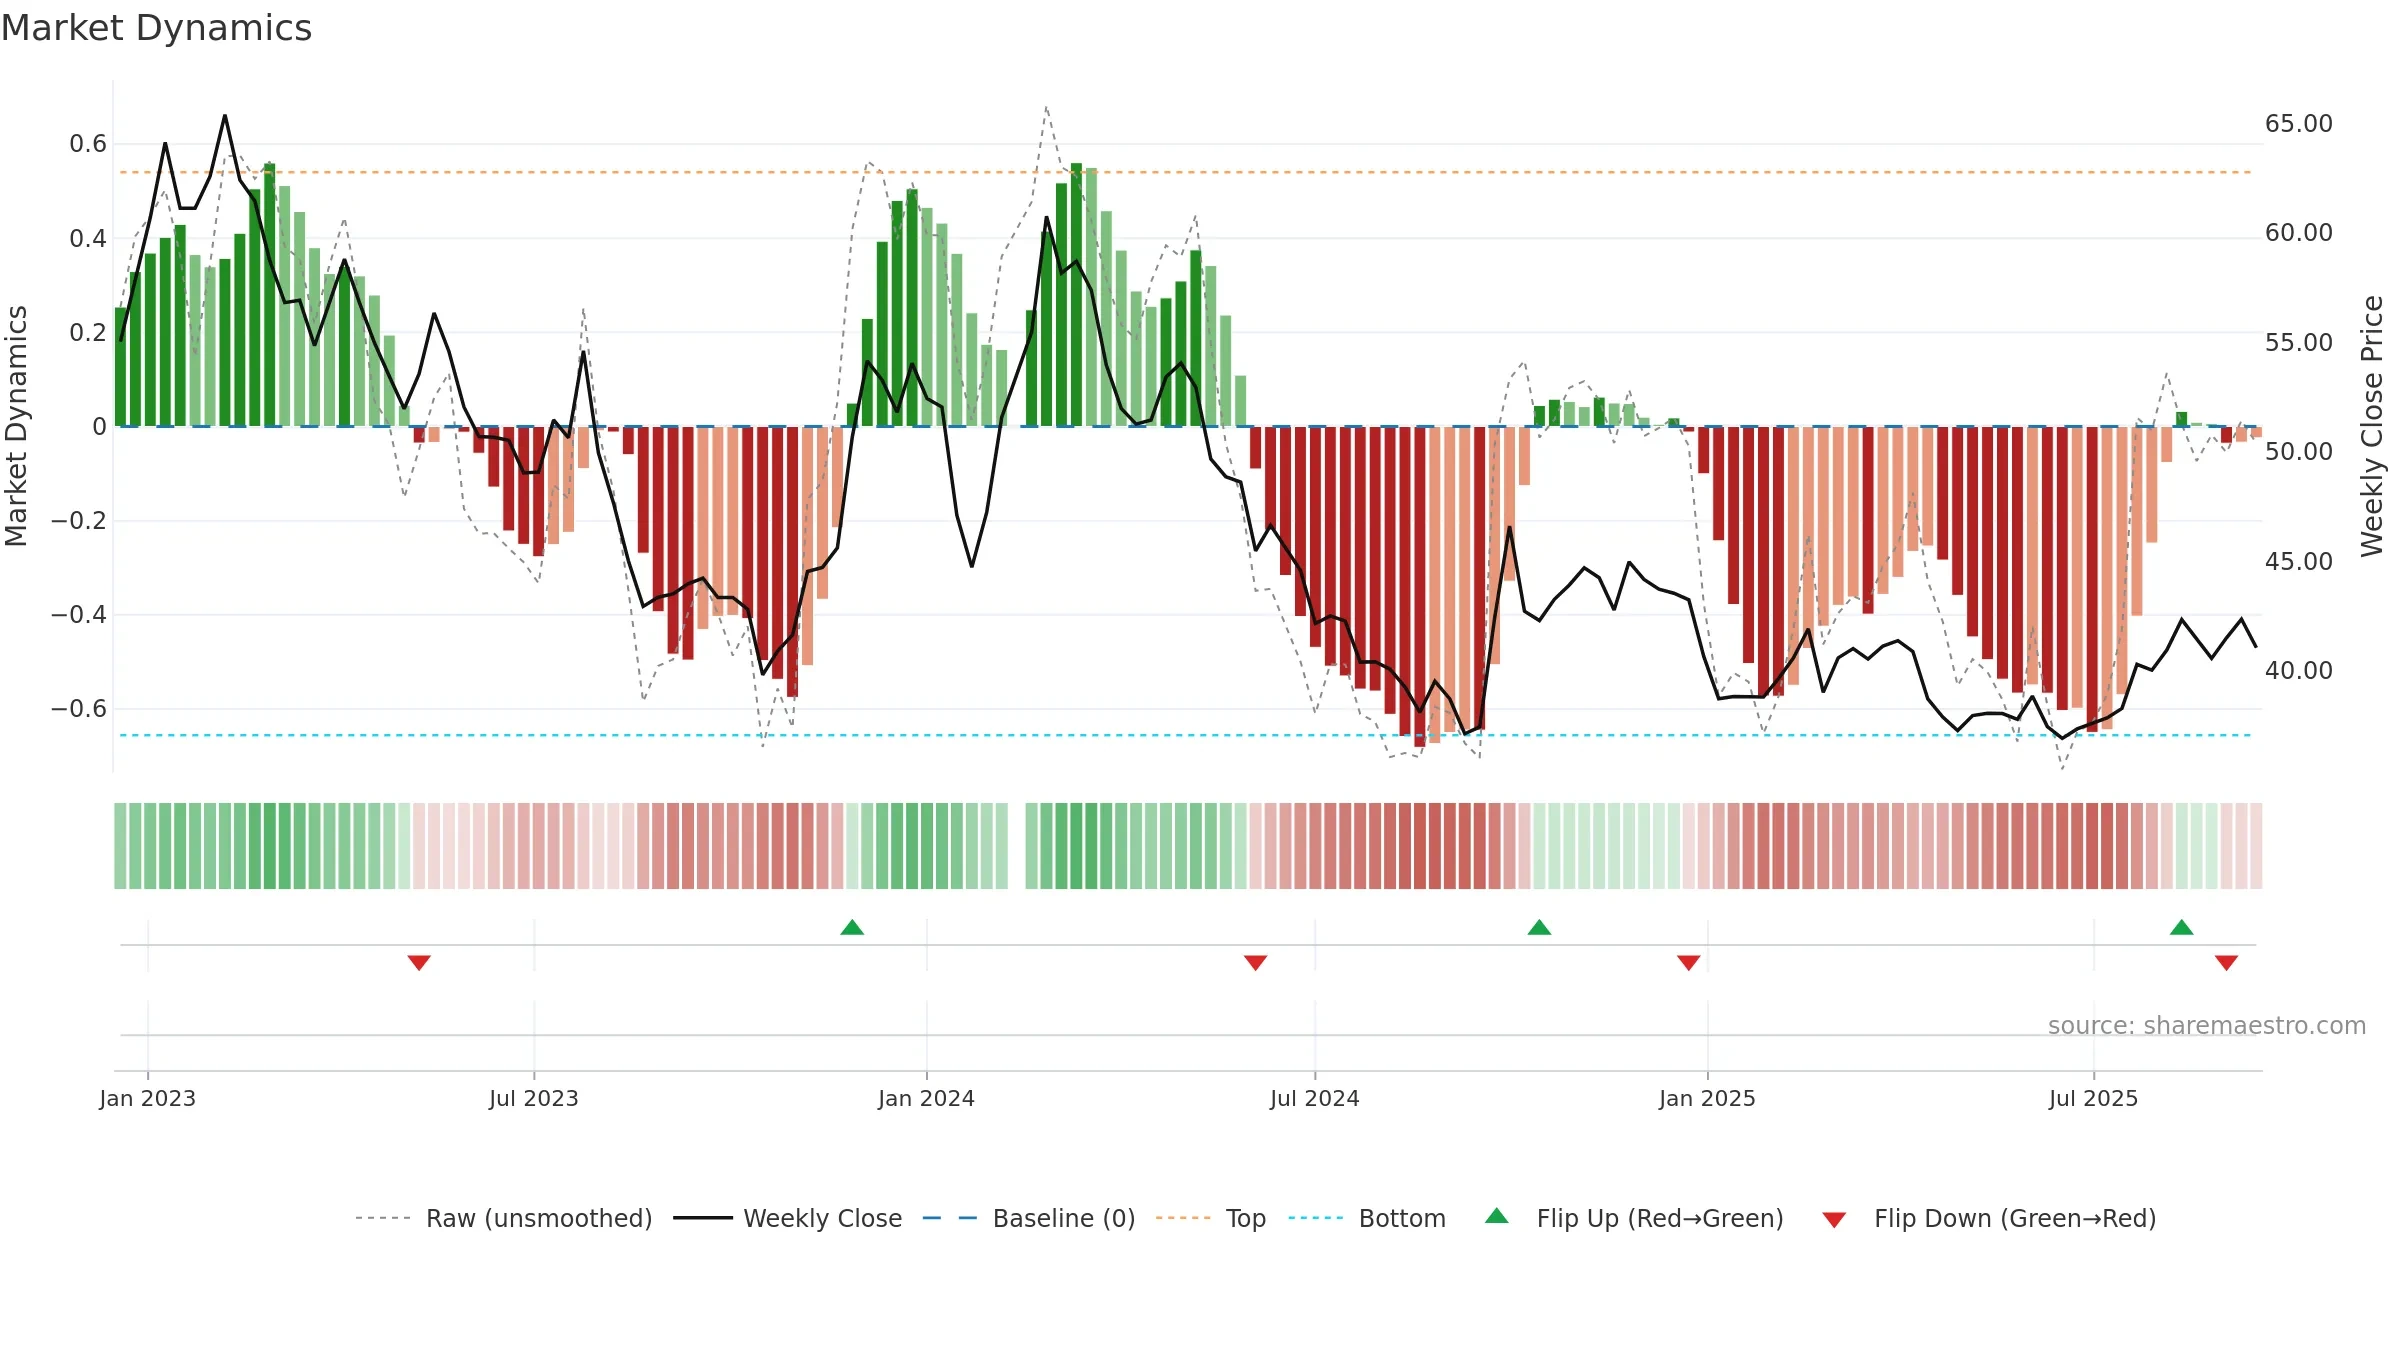Click the 0.2 left axis tick
Screen dimensions: 2400x1350
(x=88, y=332)
